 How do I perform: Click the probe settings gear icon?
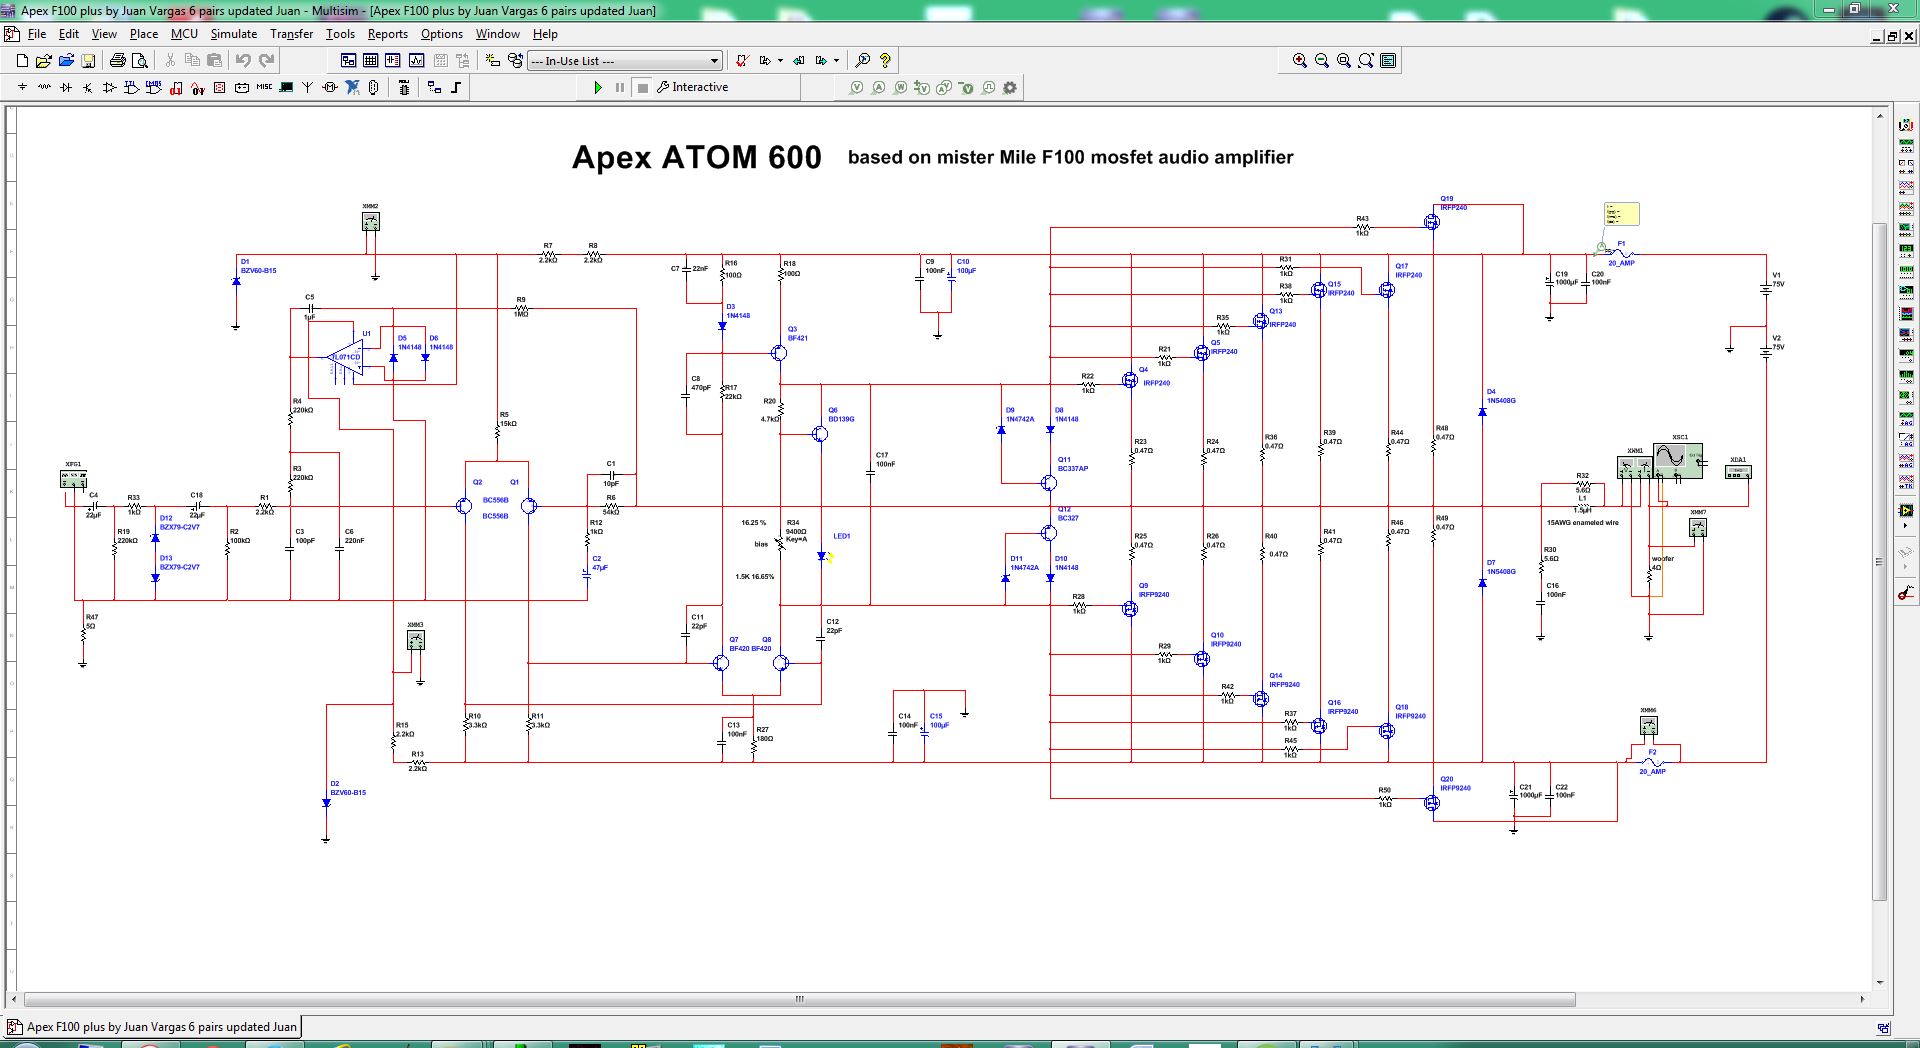click(1010, 87)
